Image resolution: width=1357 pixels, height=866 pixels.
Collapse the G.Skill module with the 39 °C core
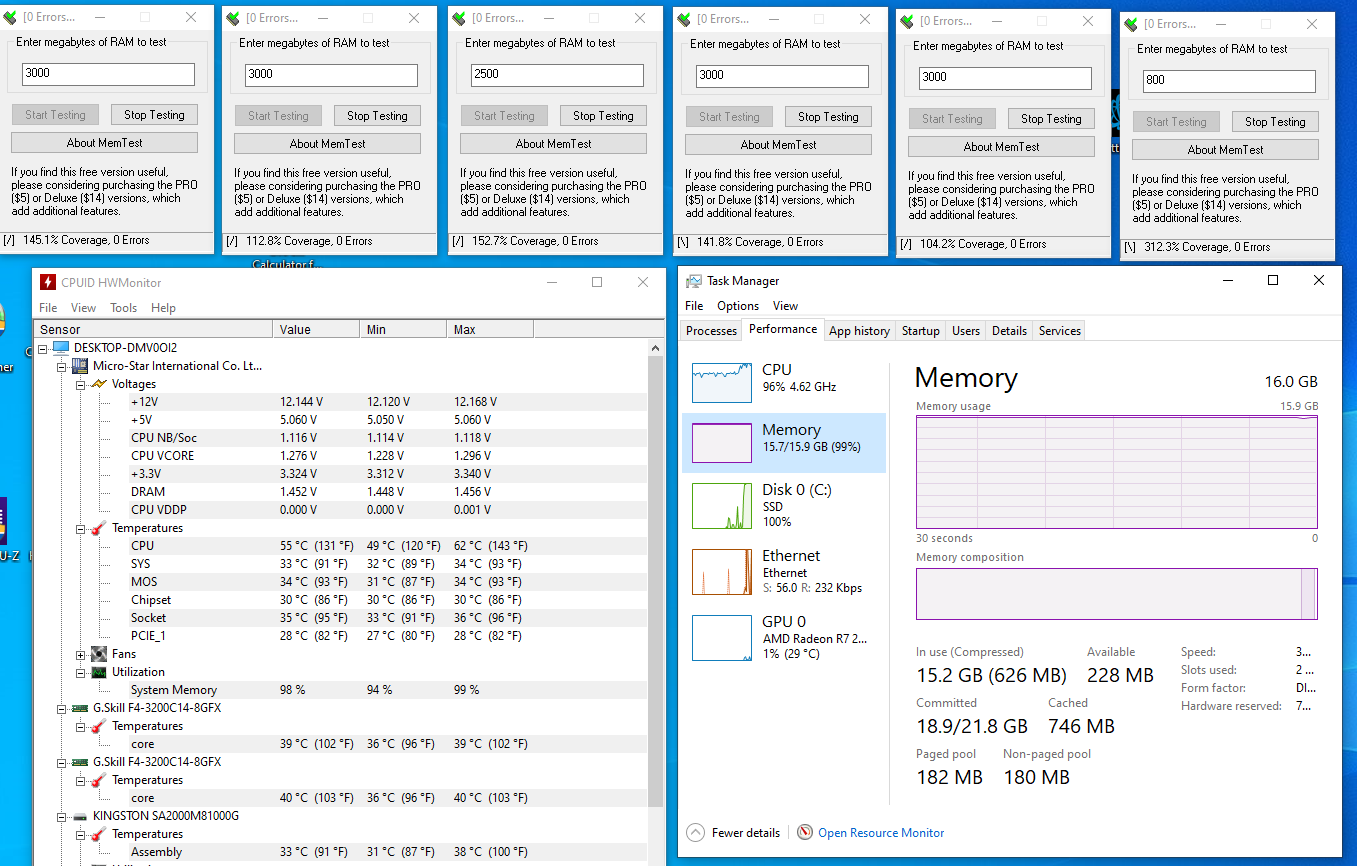(62, 708)
